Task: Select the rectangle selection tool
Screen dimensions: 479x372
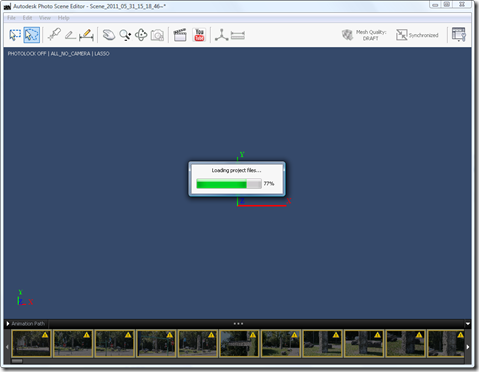Action: pos(15,35)
